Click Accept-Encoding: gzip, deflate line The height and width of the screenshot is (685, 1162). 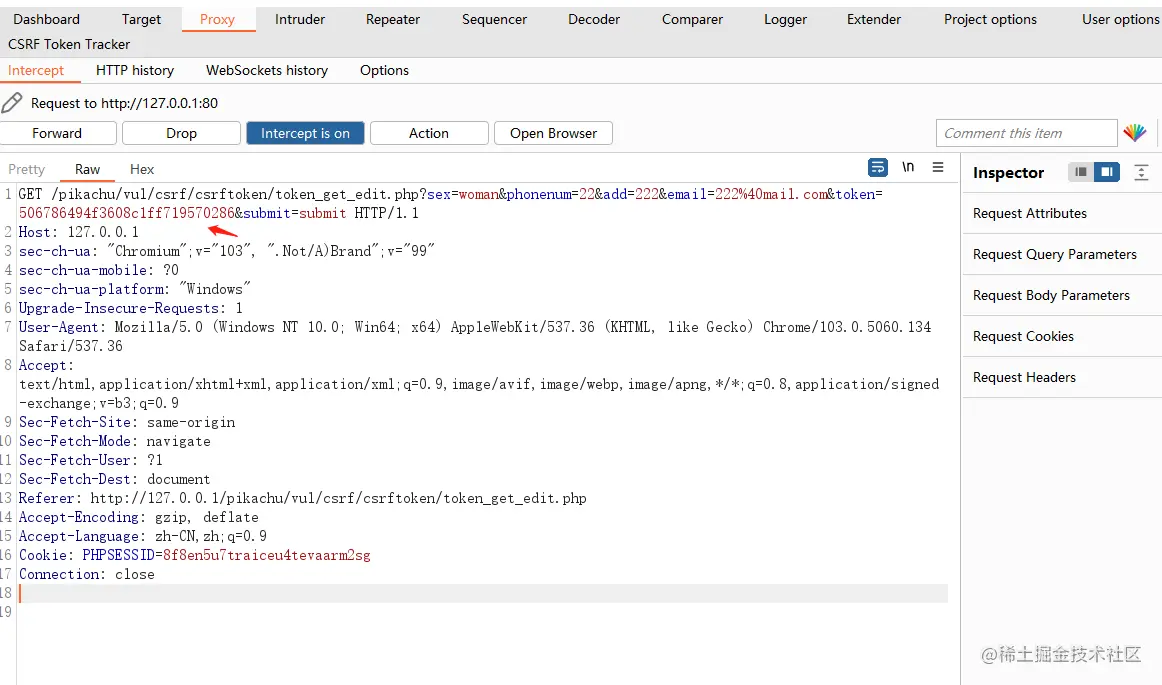coord(139,517)
